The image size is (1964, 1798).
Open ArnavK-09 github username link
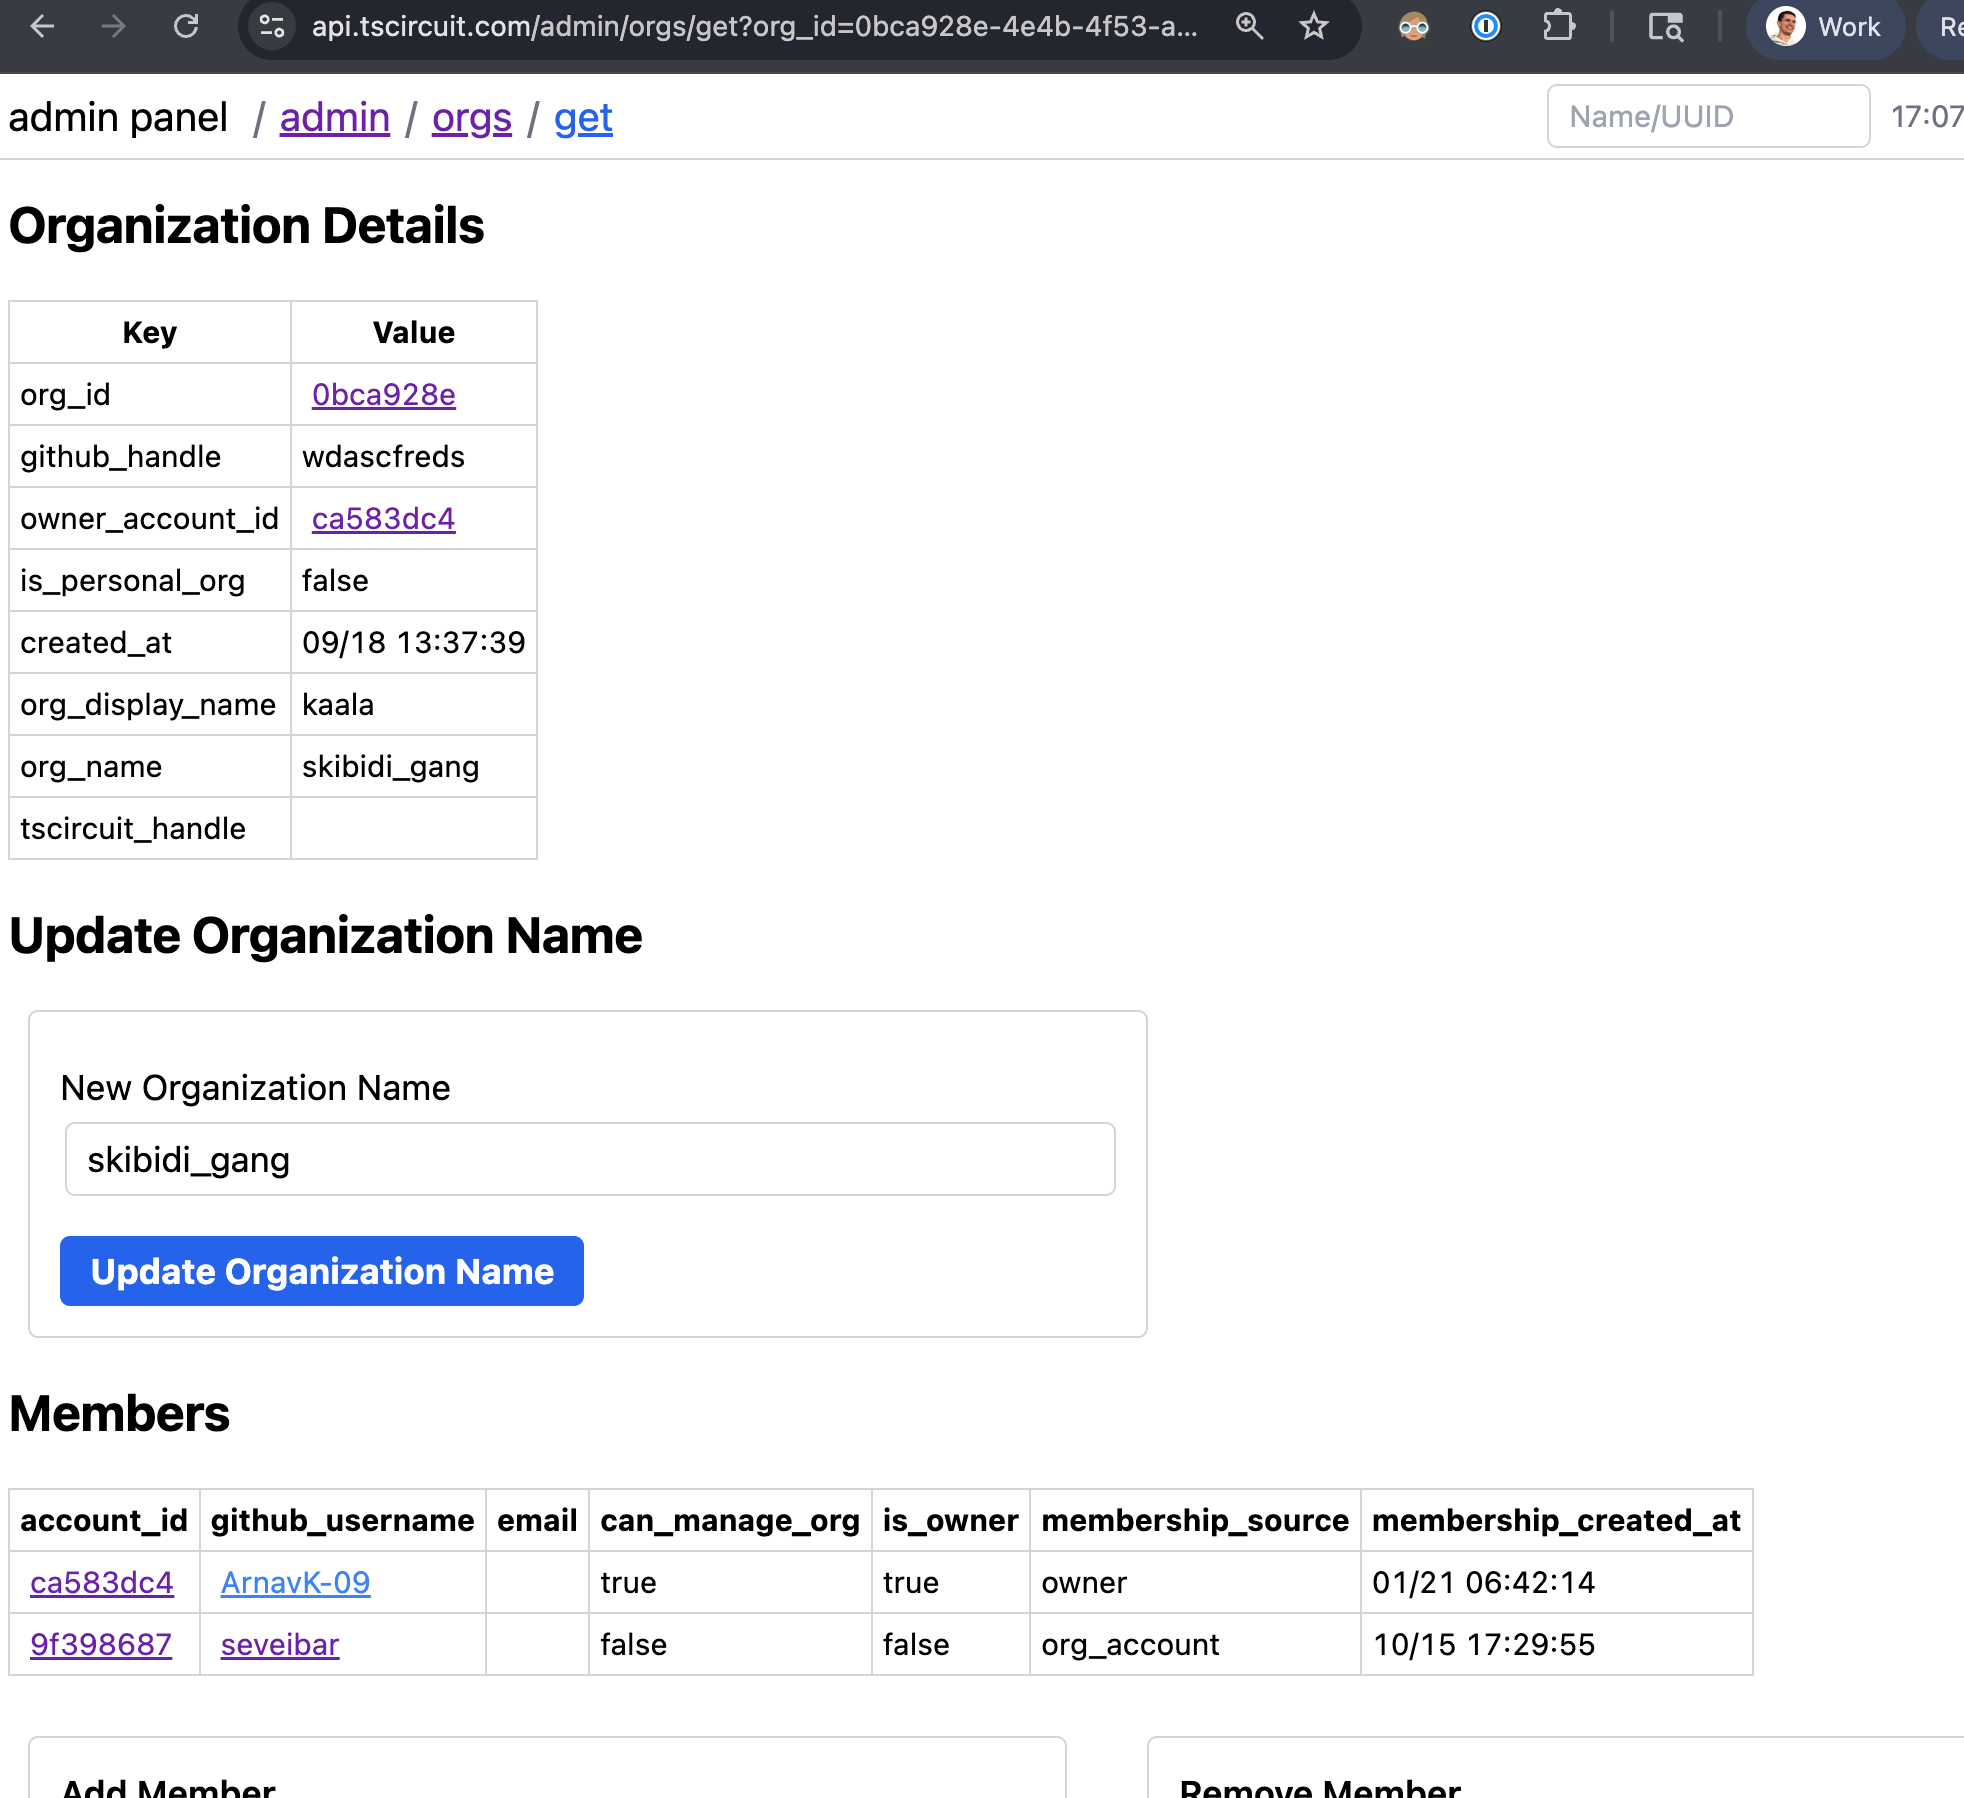pyautogui.click(x=295, y=1583)
